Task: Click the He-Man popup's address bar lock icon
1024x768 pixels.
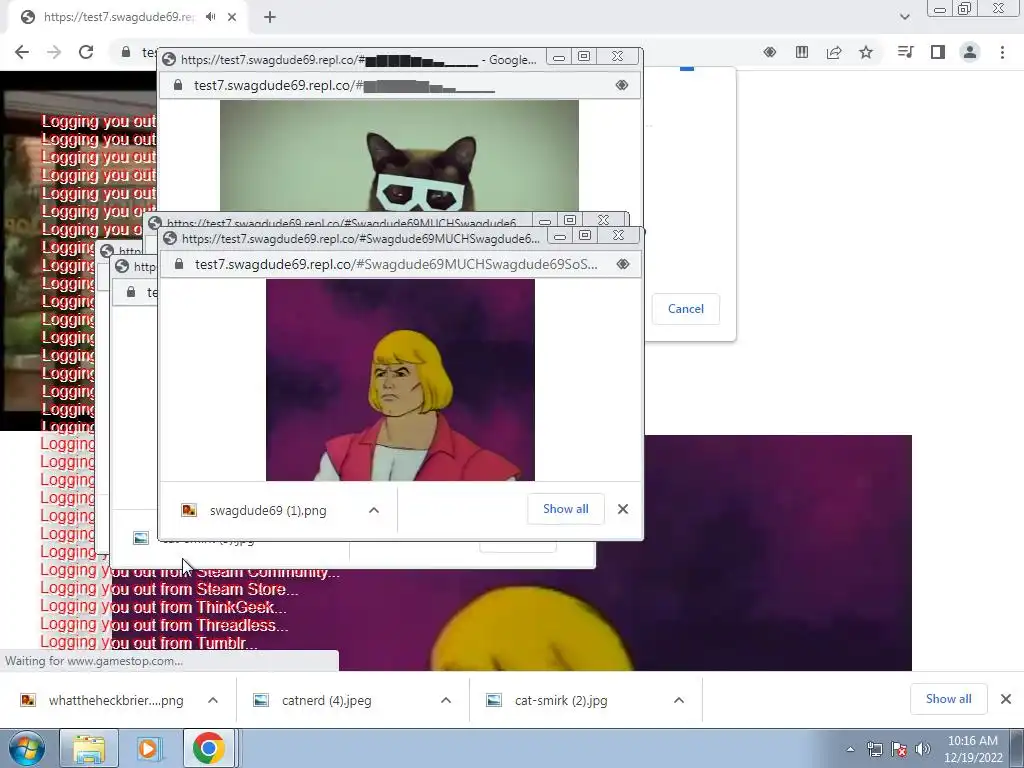Action: pos(178,264)
